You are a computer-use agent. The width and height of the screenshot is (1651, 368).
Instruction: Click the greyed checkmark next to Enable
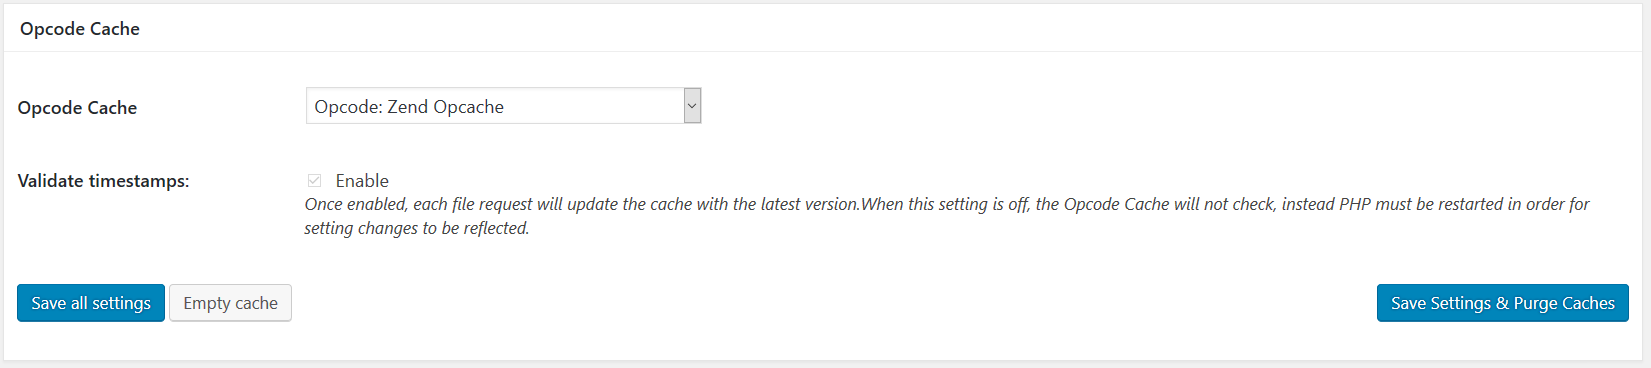tap(314, 181)
